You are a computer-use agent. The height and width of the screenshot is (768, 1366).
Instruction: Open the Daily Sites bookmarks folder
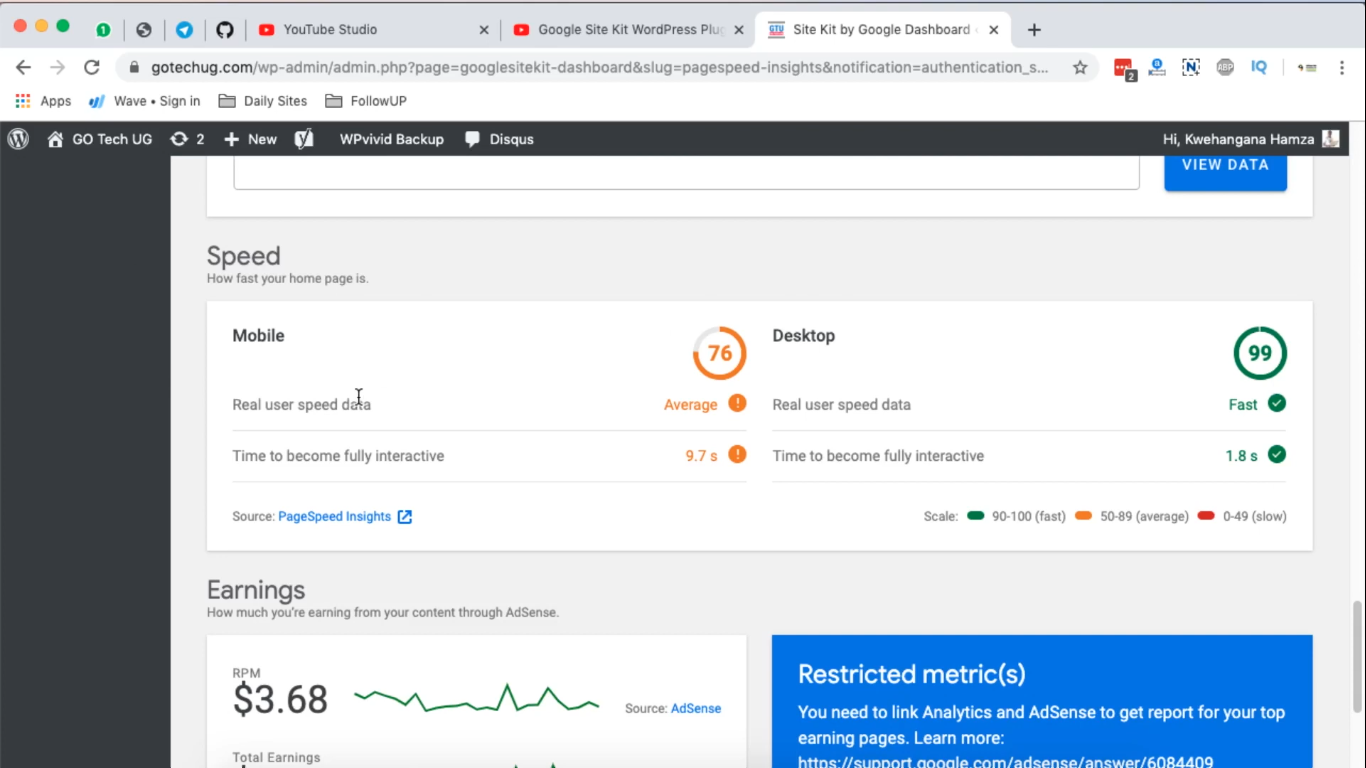[263, 101]
